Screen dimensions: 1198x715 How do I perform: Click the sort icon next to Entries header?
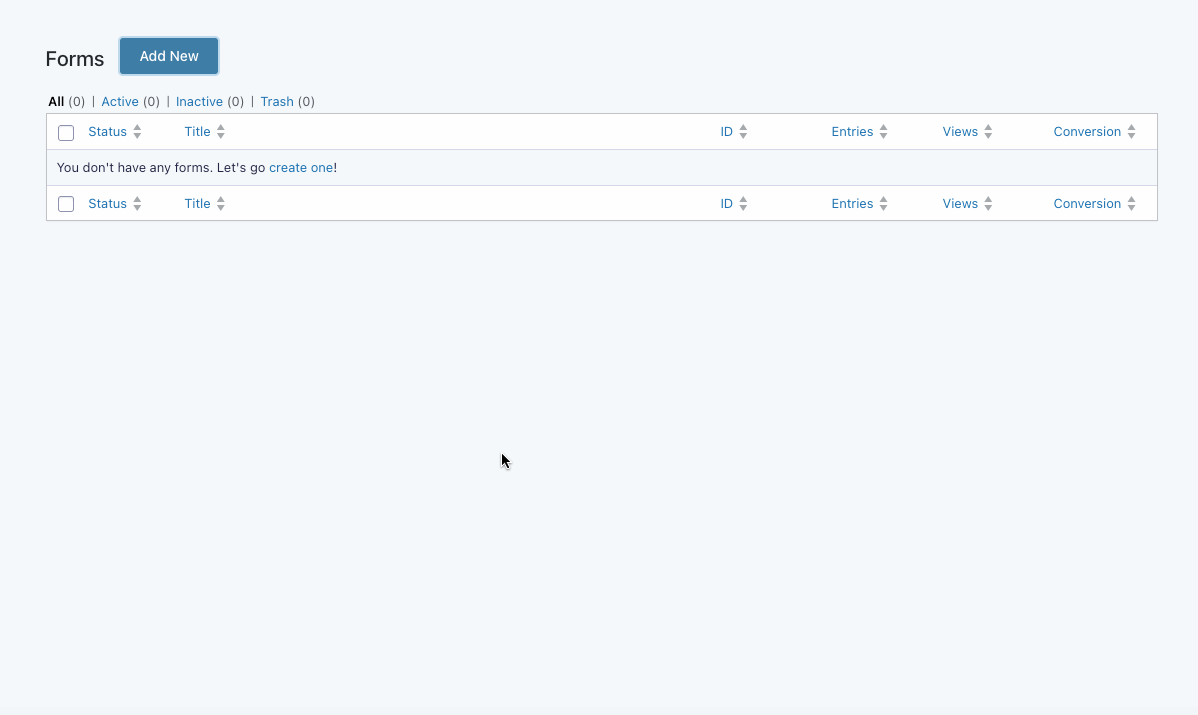click(x=883, y=131)
